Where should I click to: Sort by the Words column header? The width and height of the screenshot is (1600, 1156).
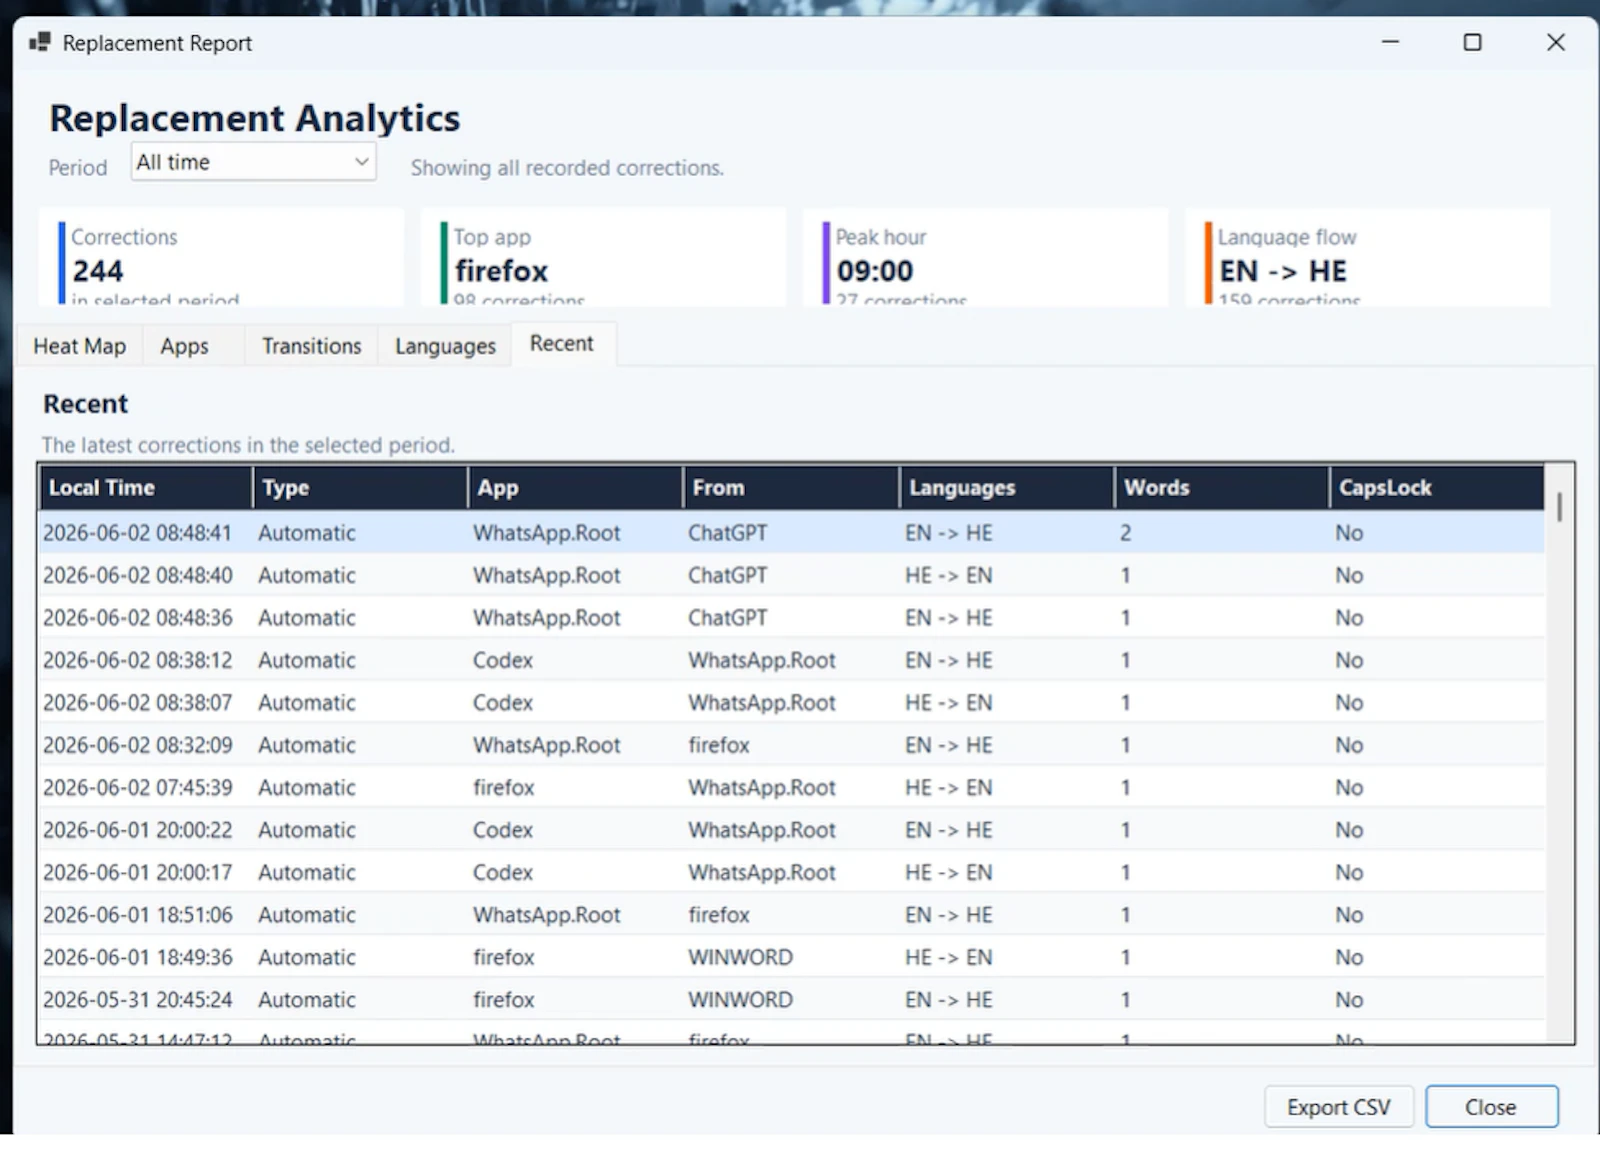pyautogui.click(x=1222, y=488)
